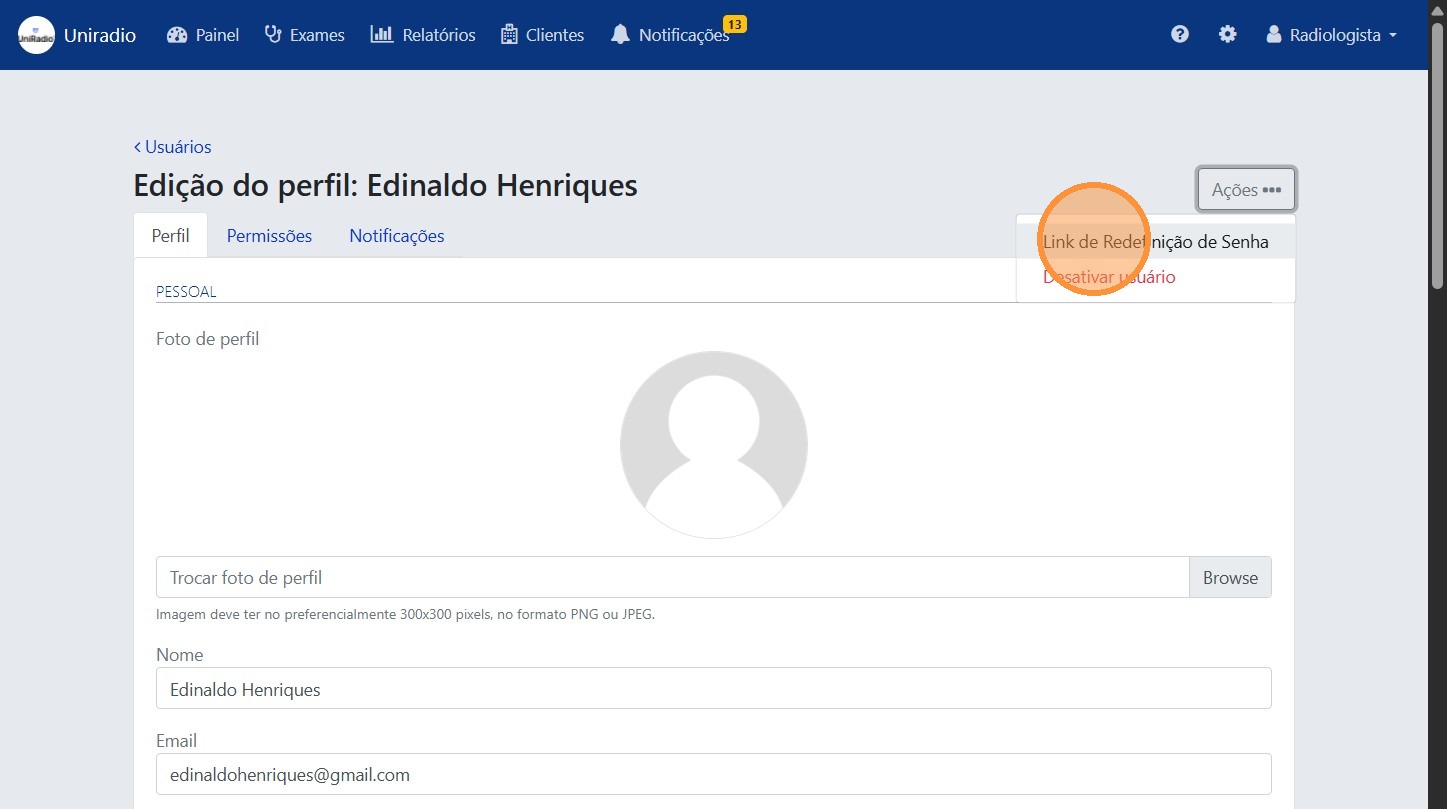The height and width of the screenshot is (809, 1447).
Task: Open Notificações bell icon
Action: [x=621, y=35]
